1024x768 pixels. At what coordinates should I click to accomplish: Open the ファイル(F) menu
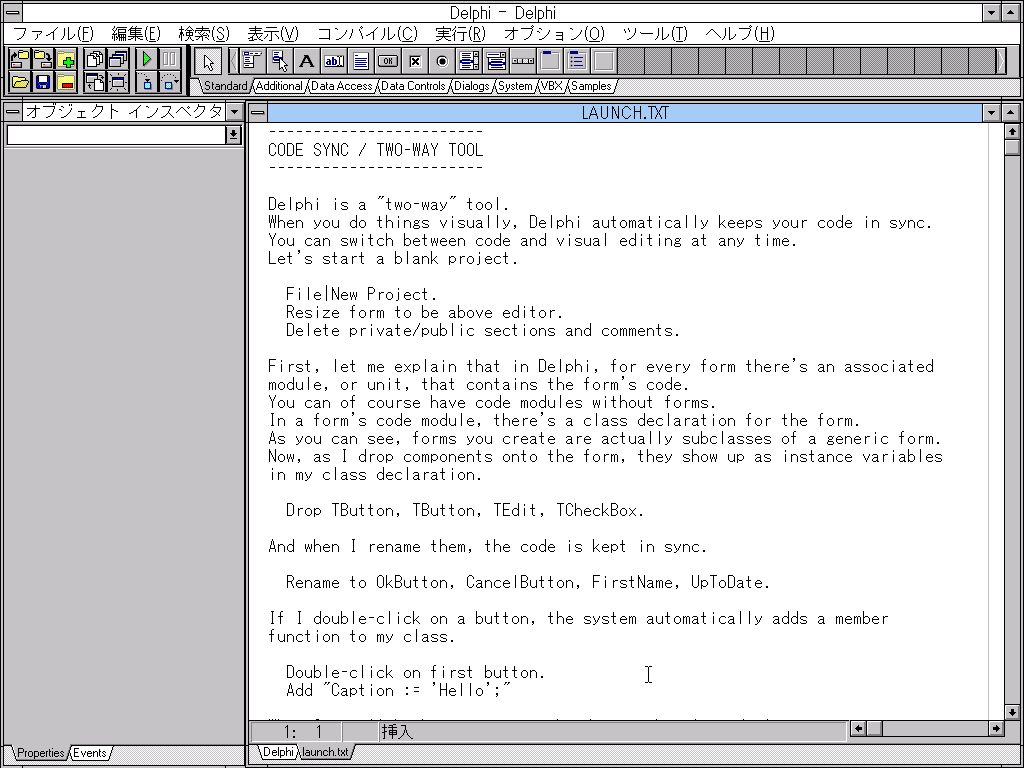point(54,34)
